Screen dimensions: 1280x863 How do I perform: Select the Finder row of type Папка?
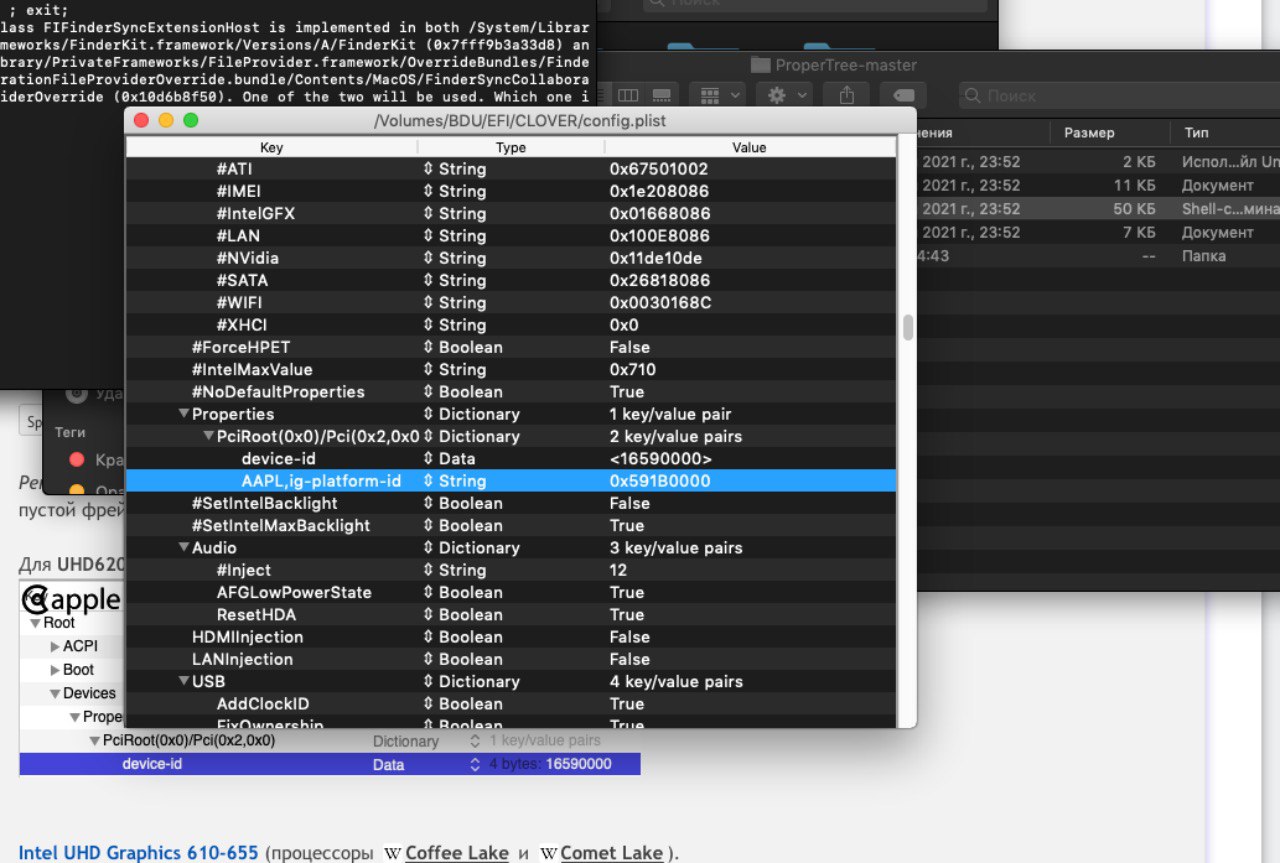tap(1098, 256)
